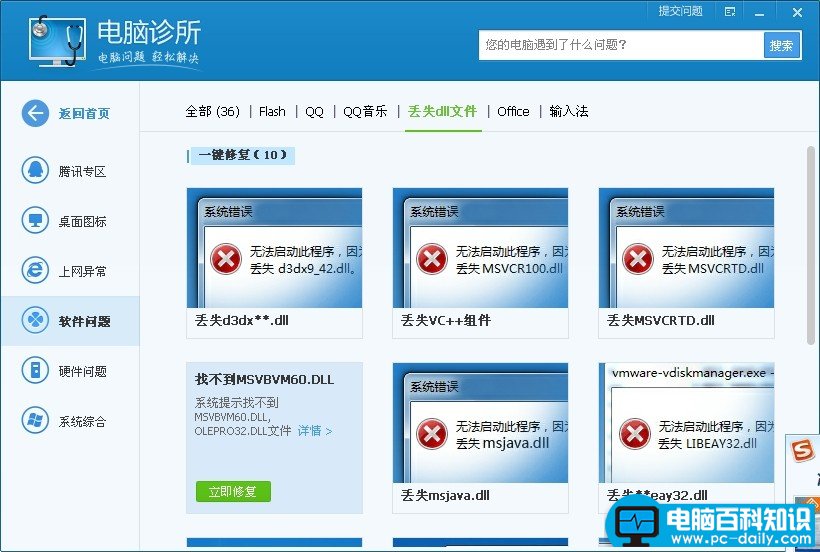The image size is (820, 552).
Task: Click the 返回首页 text
Action: (x=84, y=113)
